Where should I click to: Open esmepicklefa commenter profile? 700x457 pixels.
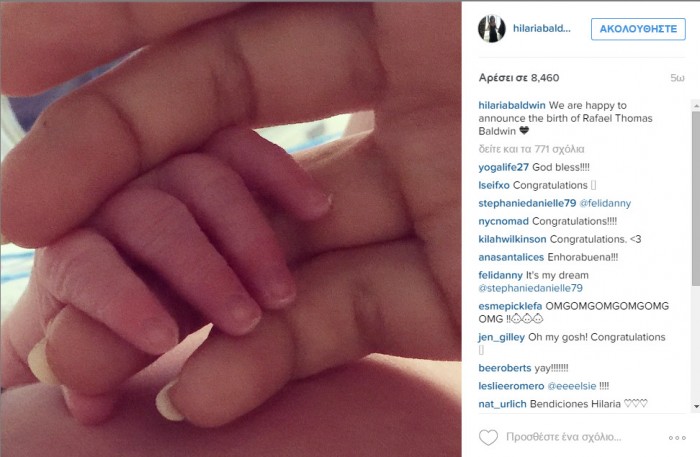[x=510, y=306]
